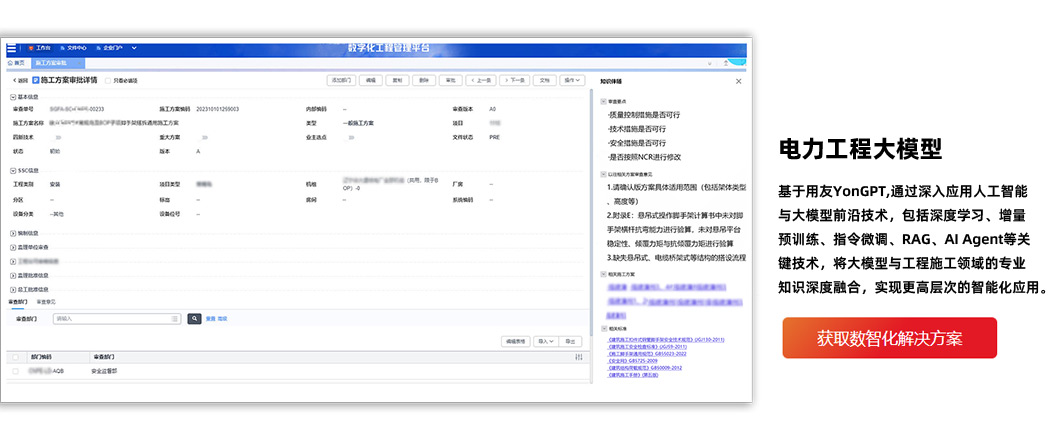Switch to the 审查部门 tab
The image size is (1049, 444).
[x=18, y=302]
